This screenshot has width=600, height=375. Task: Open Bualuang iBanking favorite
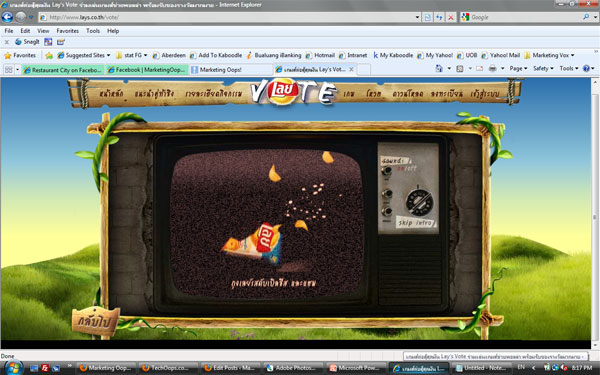click(x=274, y=55)
